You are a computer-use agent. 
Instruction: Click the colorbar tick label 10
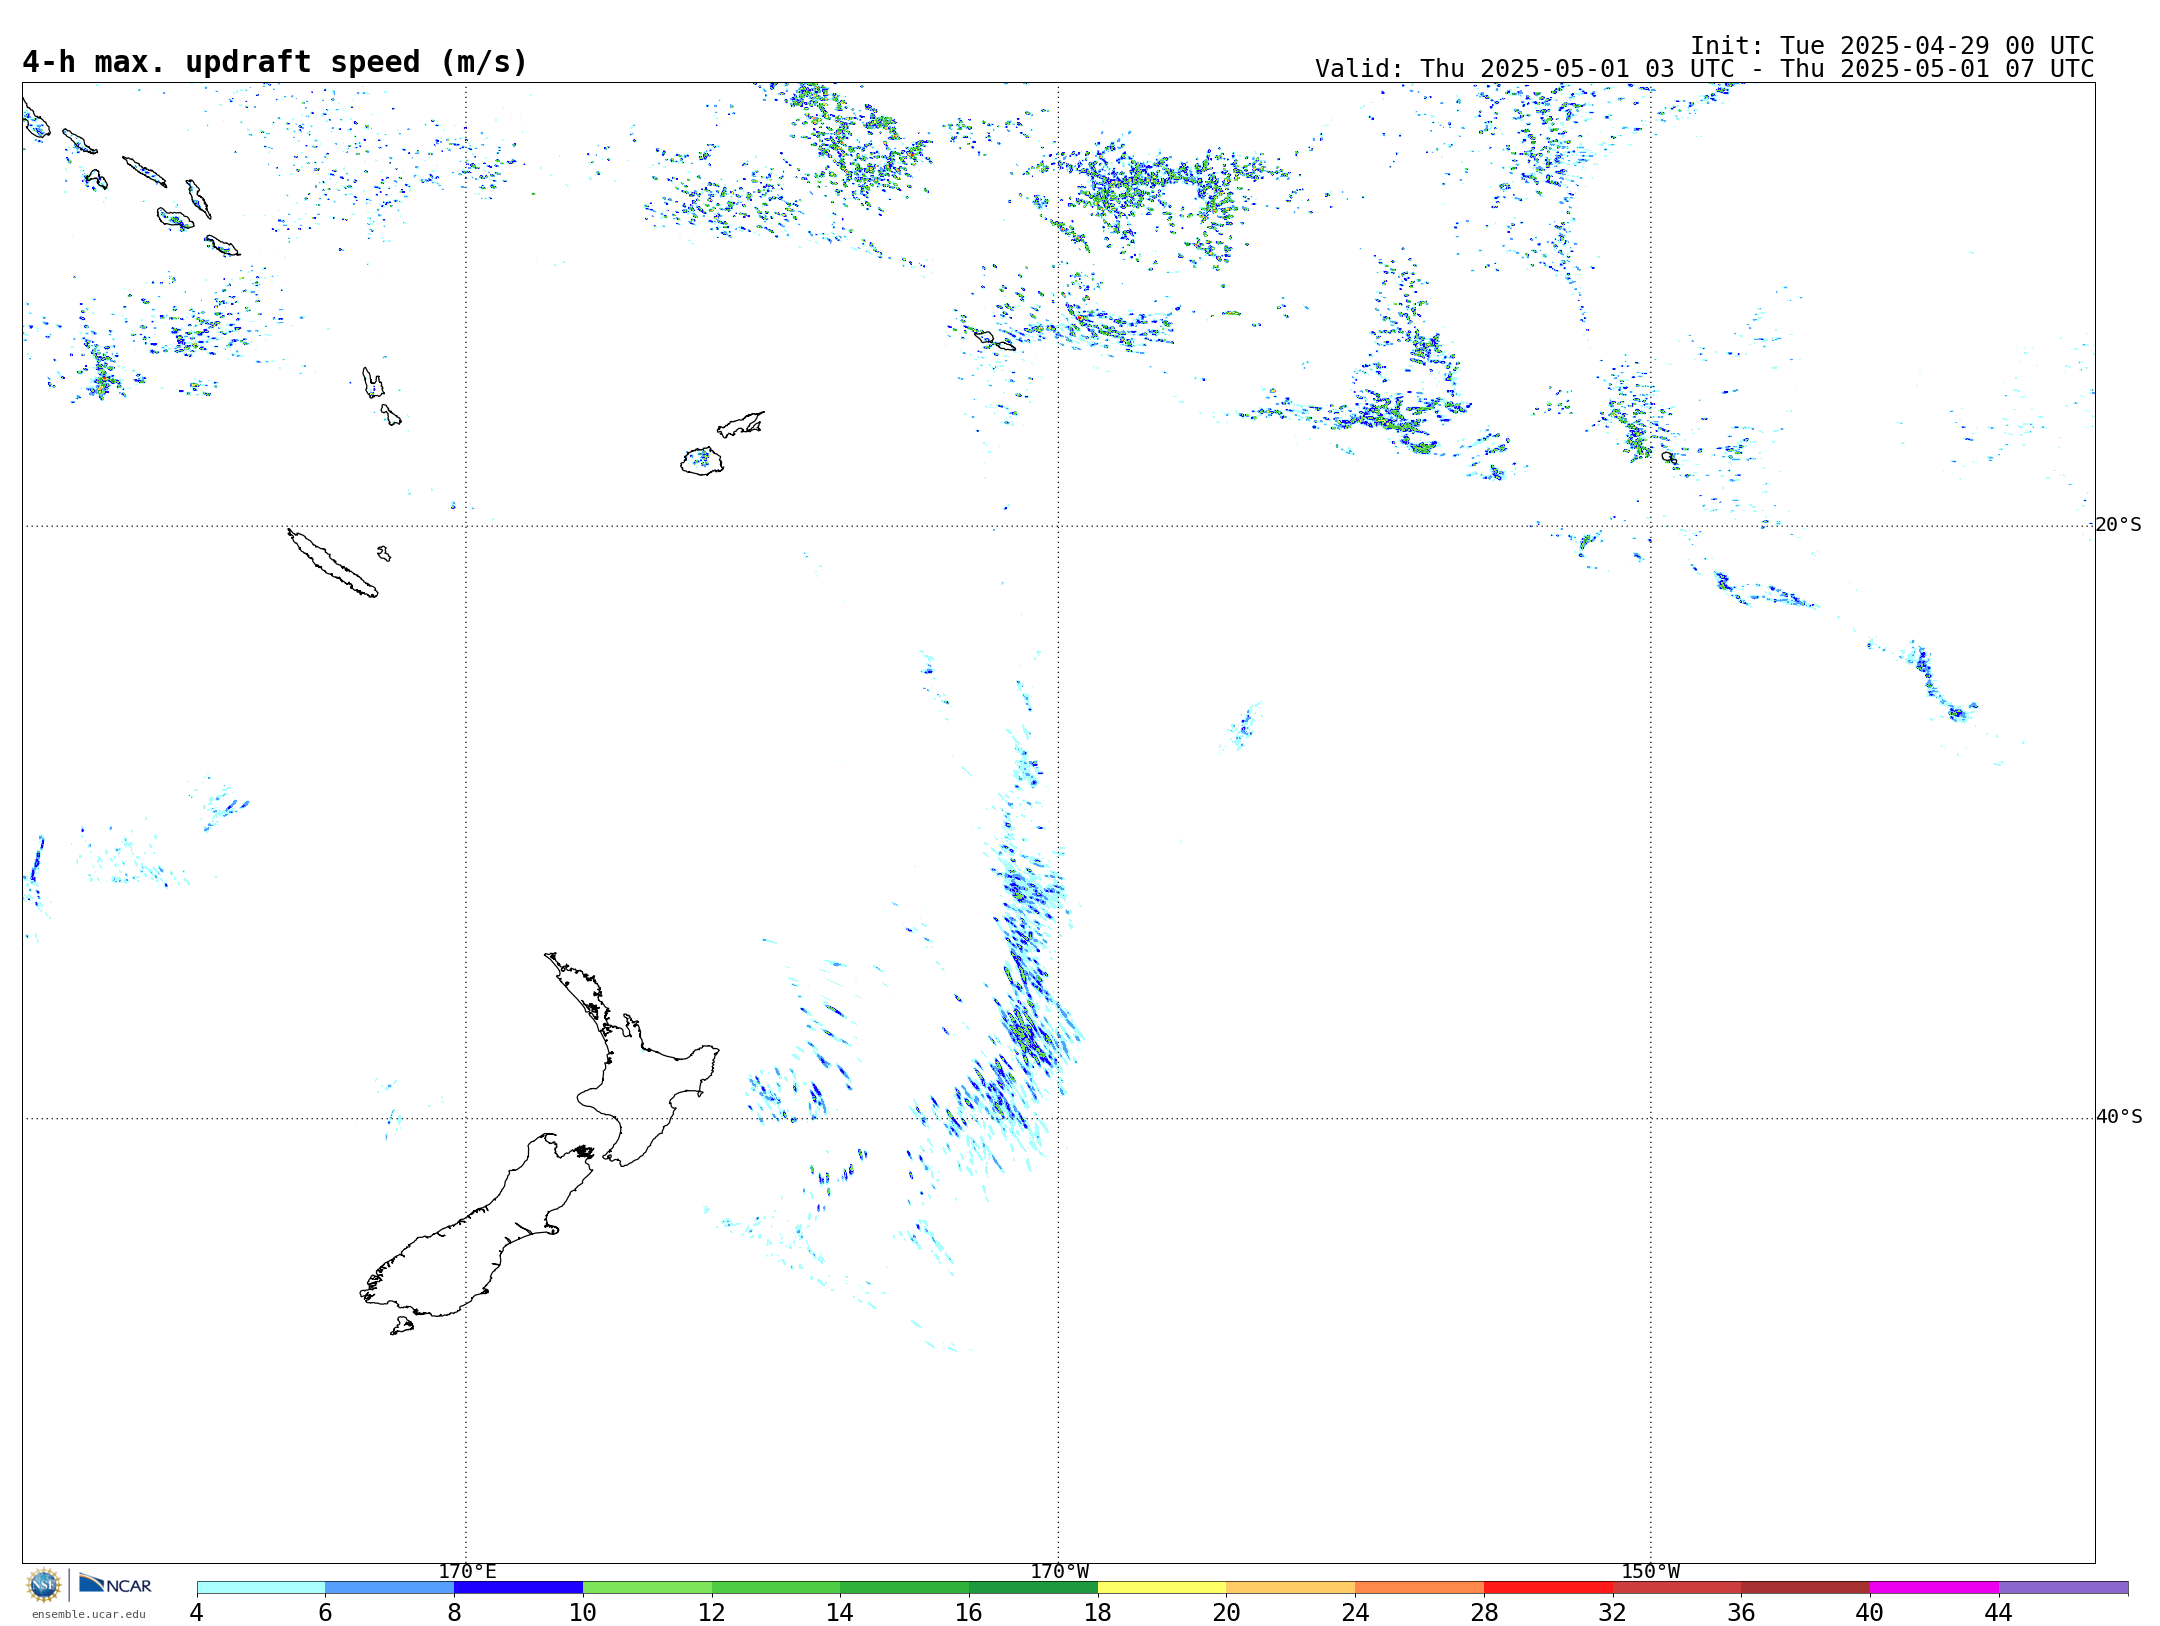click(583, 1612)
